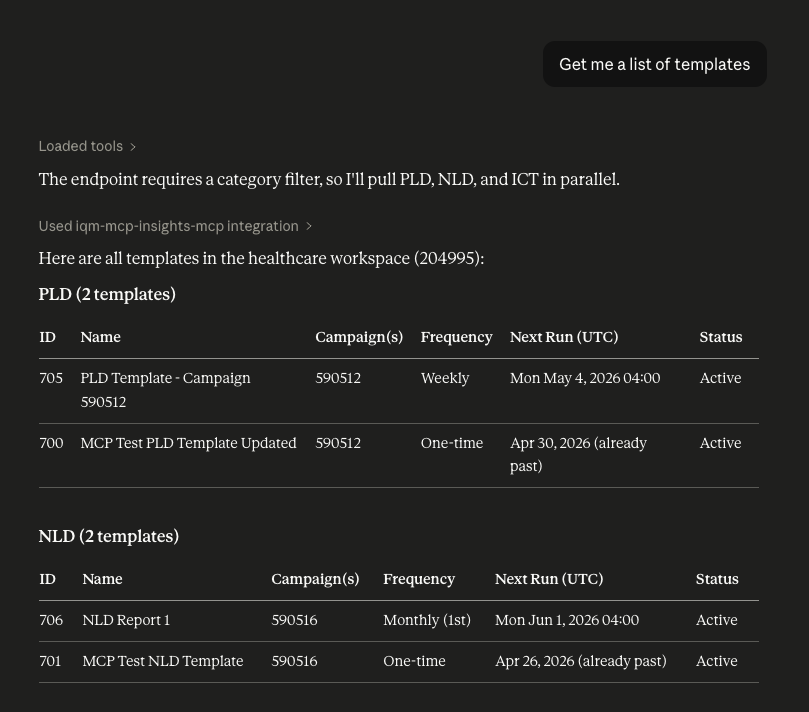The height and width of the screenshot is (712, 809).
Task: Click the 'Monthly (1st)' frequency cell
Action: tap(427, 620)
